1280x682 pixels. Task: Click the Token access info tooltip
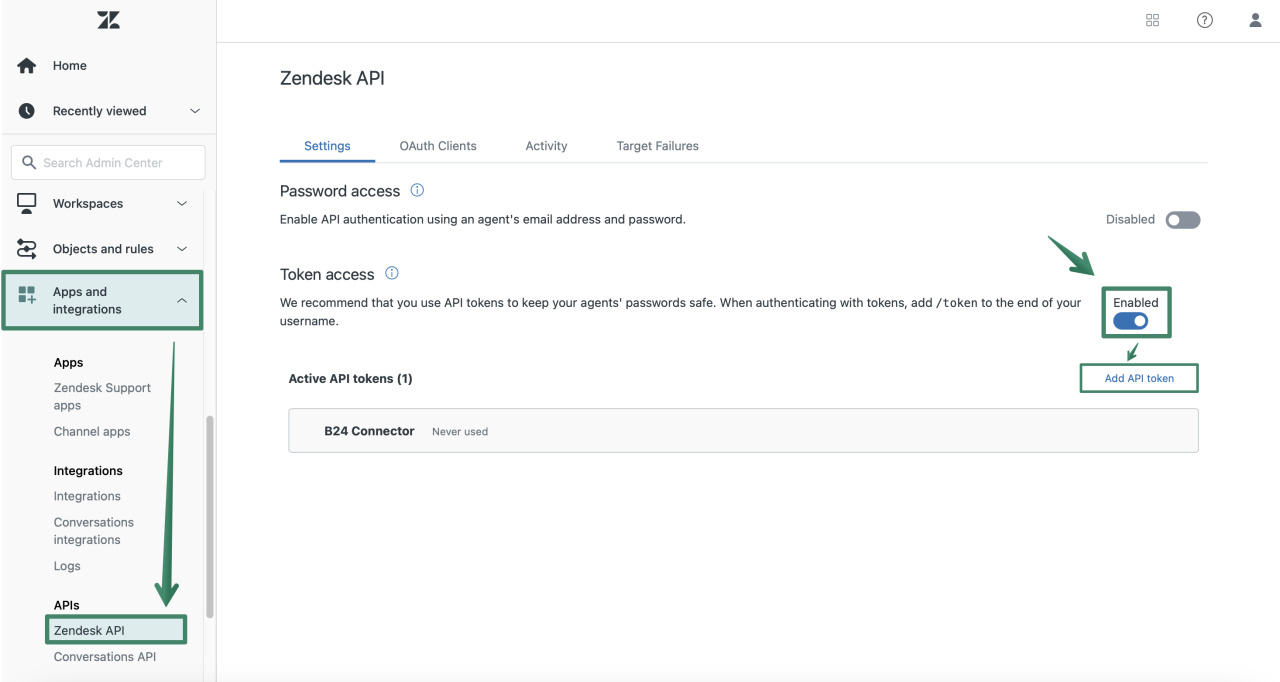click(x=391, y=272)
